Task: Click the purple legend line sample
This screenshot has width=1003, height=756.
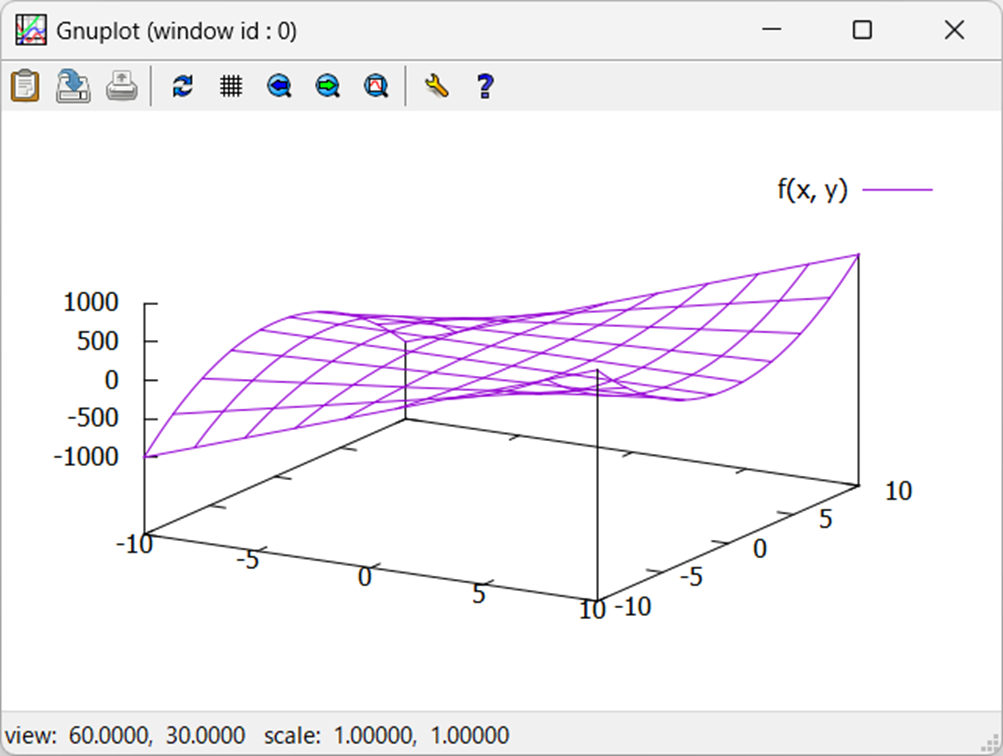Action: (899, 188)
